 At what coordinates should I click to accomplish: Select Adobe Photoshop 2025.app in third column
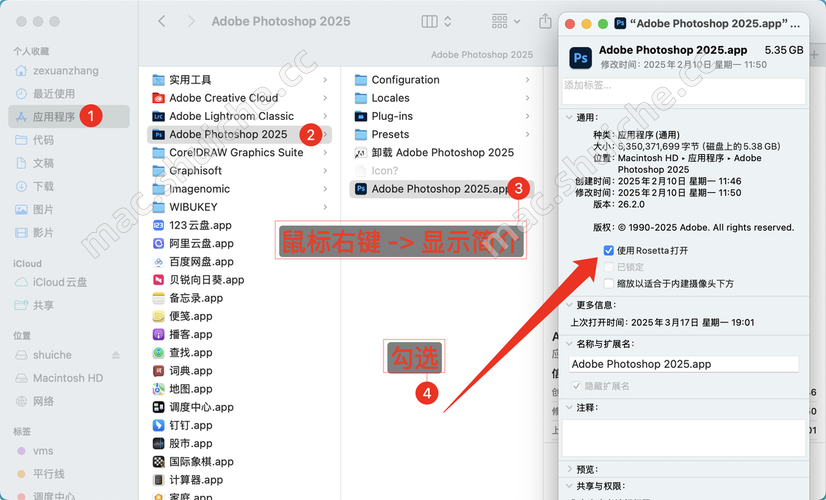441,189
